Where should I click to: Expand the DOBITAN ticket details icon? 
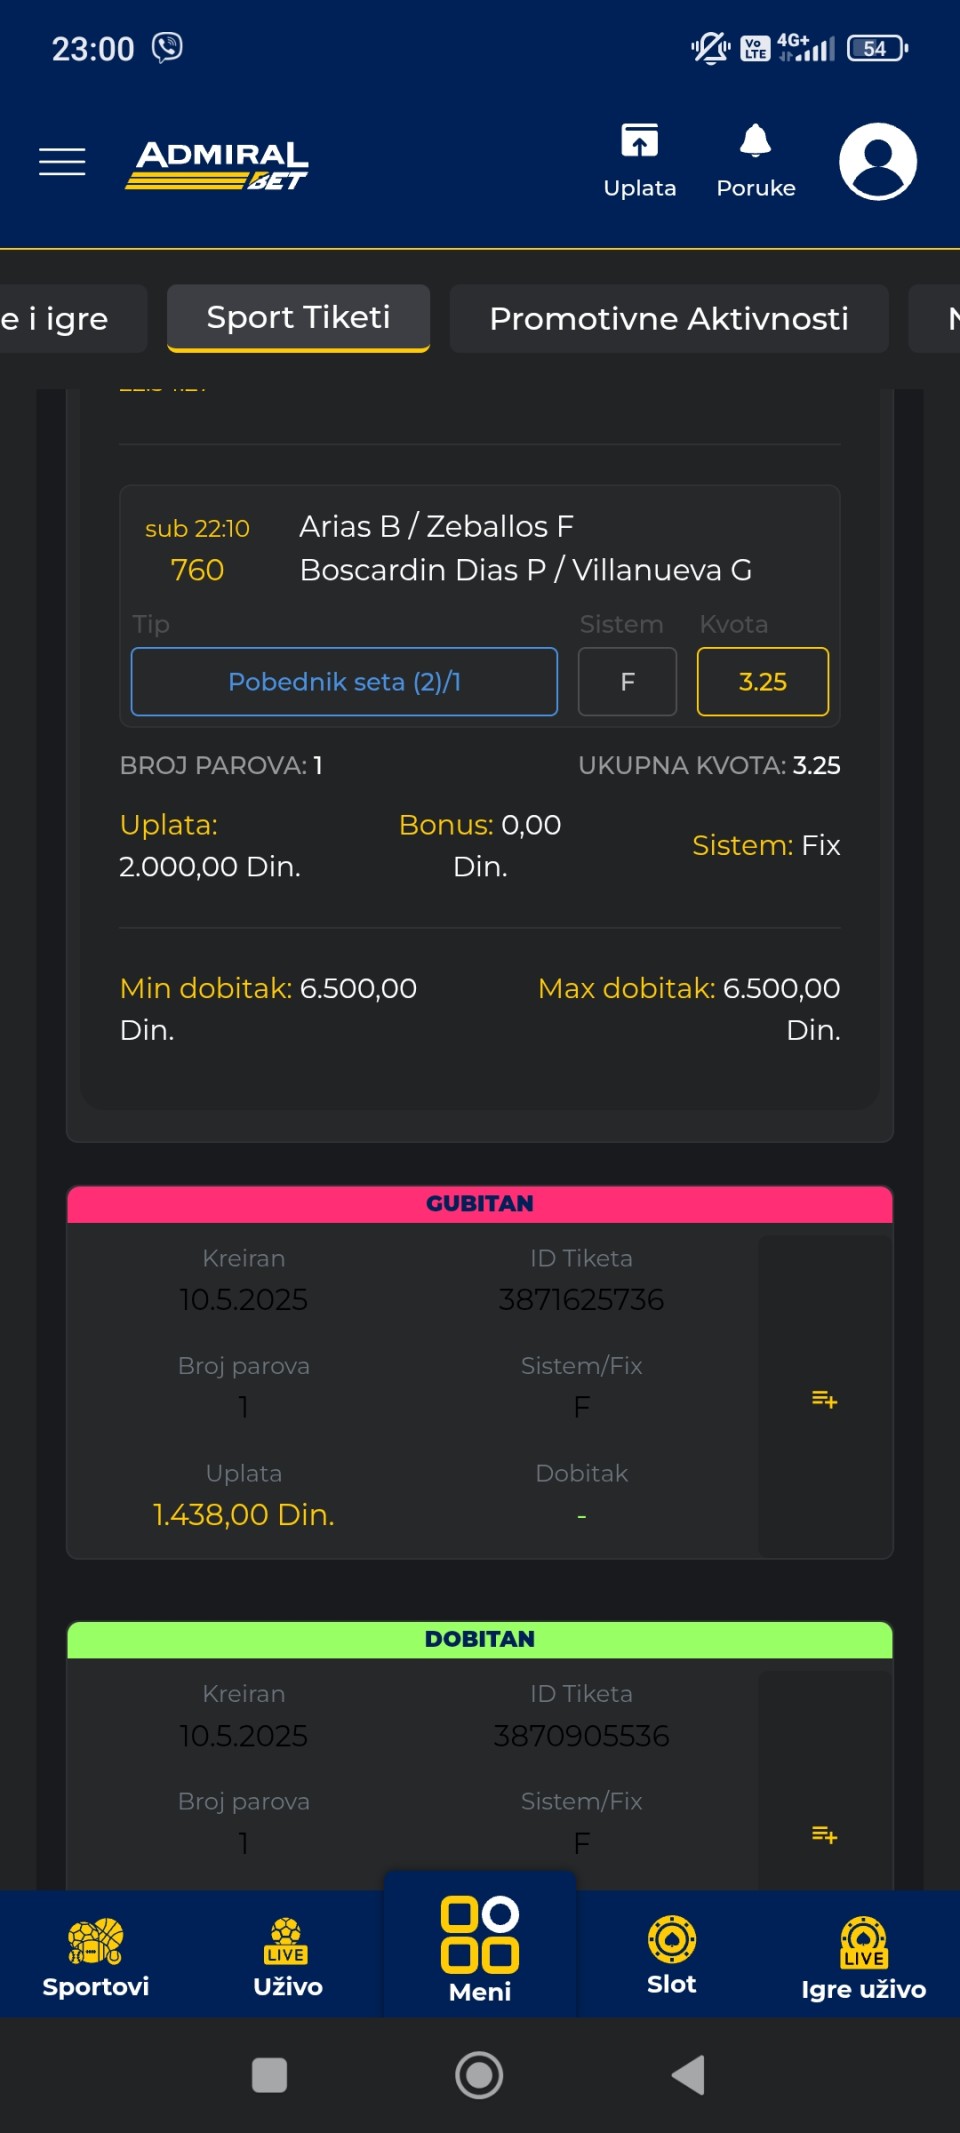tap(824, 1834)
